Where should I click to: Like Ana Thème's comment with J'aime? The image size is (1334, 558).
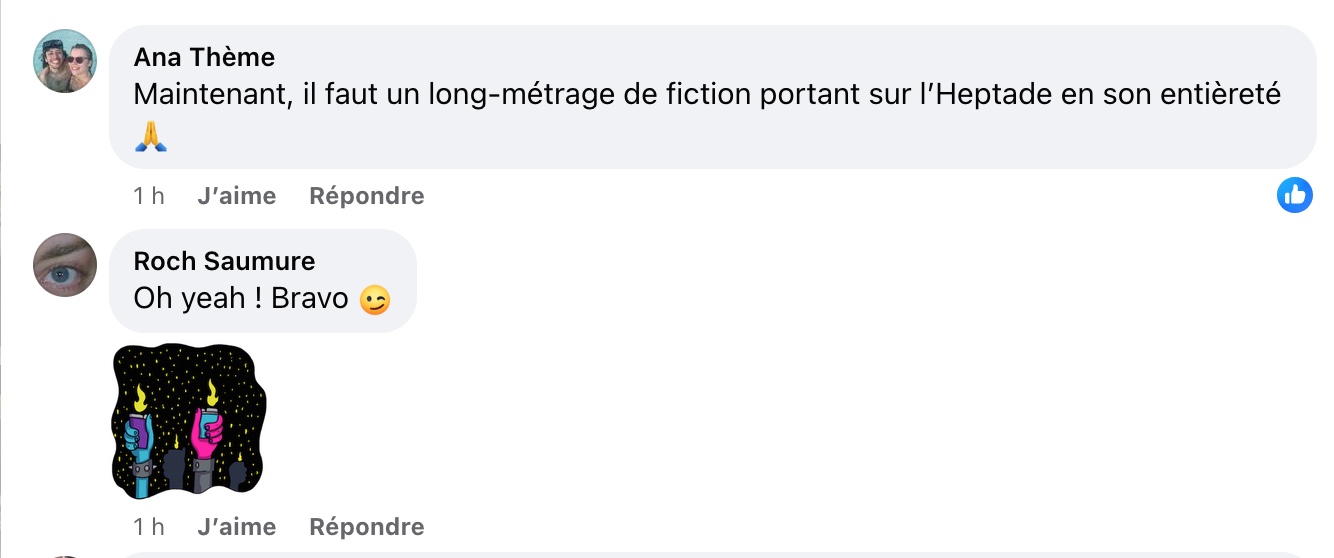pos(237,196)
